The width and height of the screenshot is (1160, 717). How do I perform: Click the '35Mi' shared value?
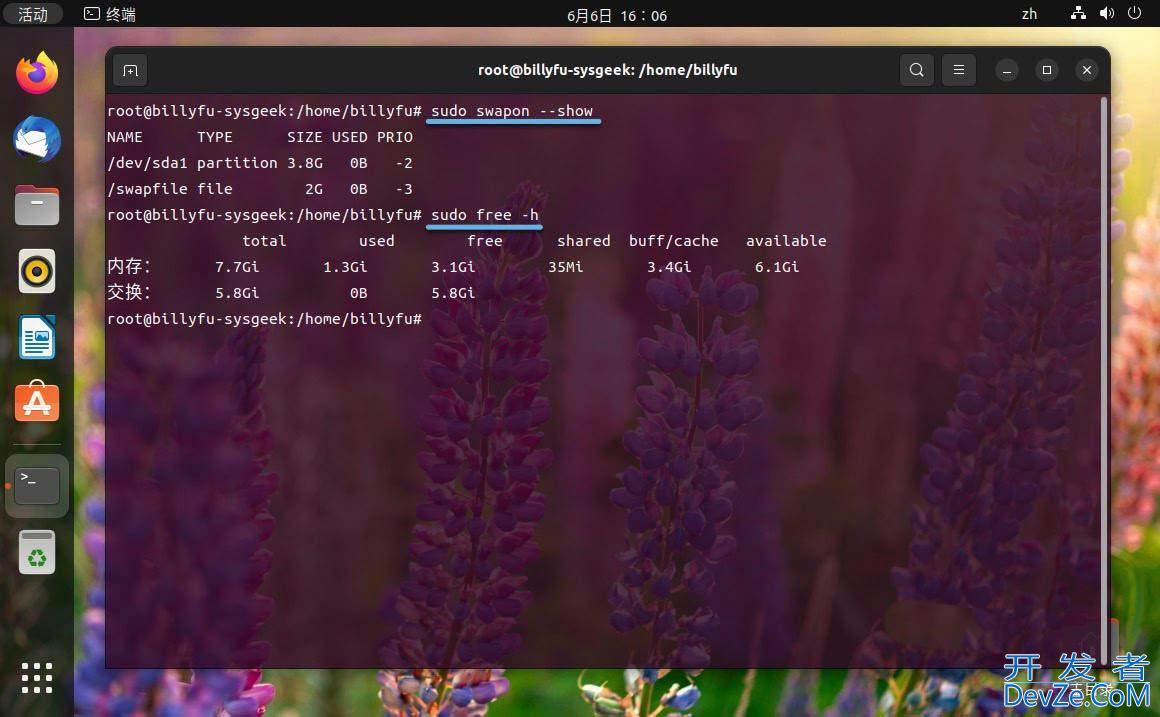coord(565,267)
